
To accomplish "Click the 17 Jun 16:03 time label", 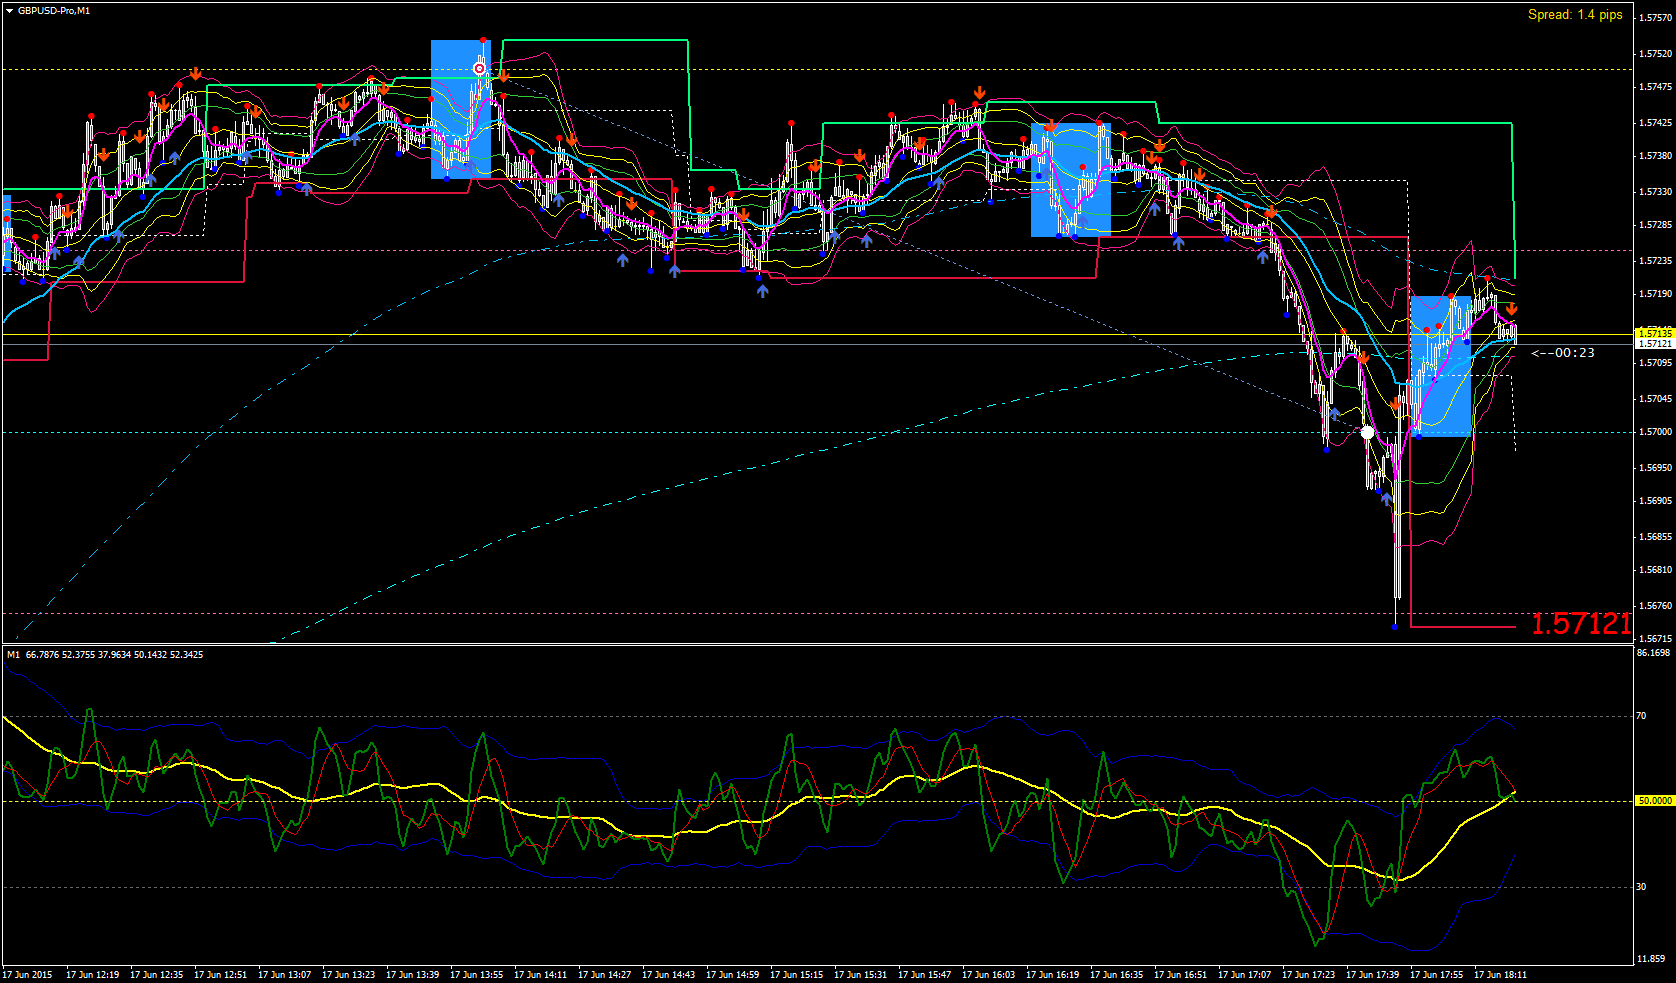I will pyautogui.click(x=989, y=974).
